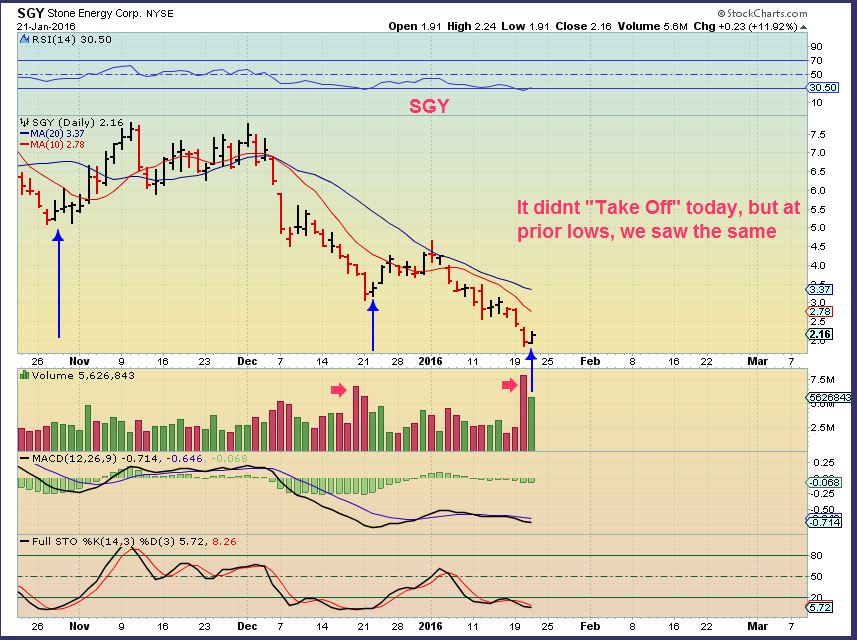857x640 pixels.
Task: Click Nov on the date axis under price chart
Action: 79,361
